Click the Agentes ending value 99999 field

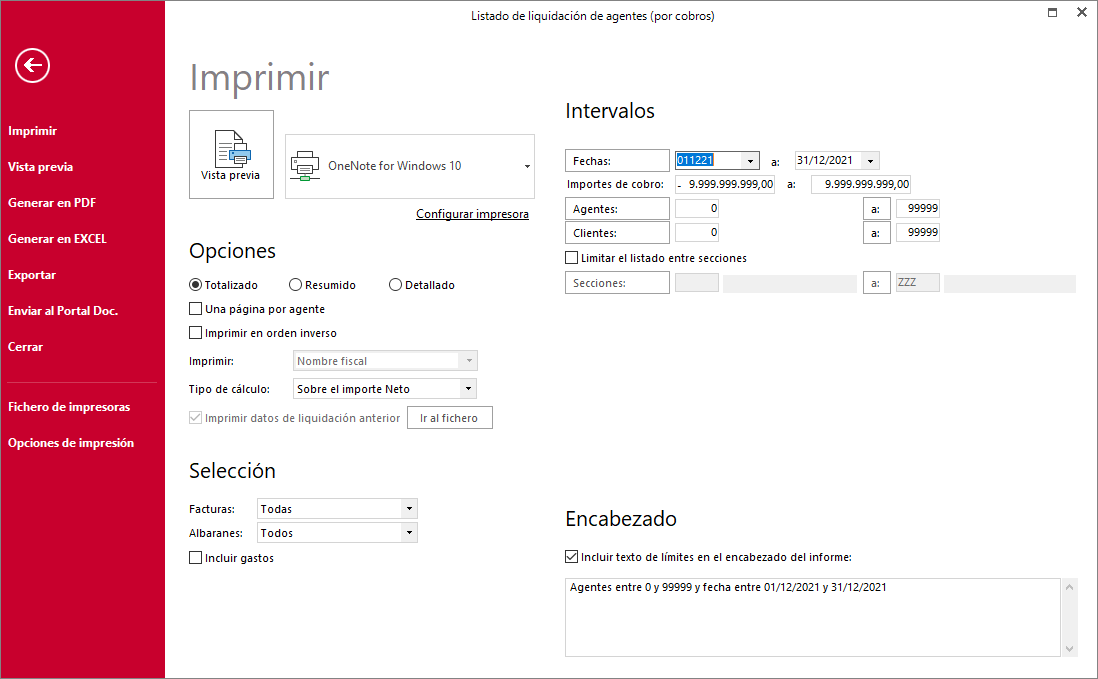pos(918,209)
